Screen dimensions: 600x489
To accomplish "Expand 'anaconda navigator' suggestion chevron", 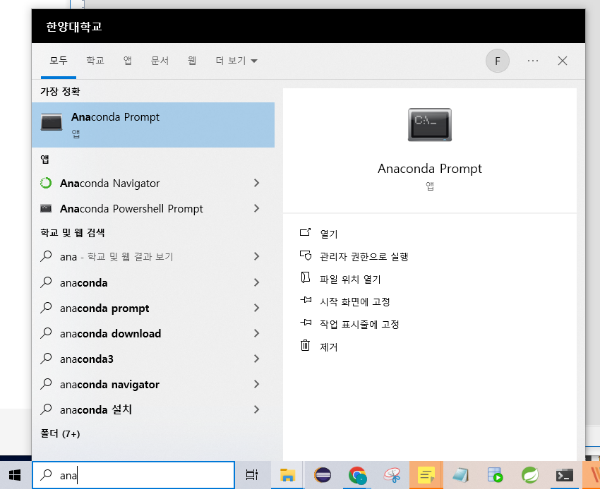I will click(x=256, y=384).
